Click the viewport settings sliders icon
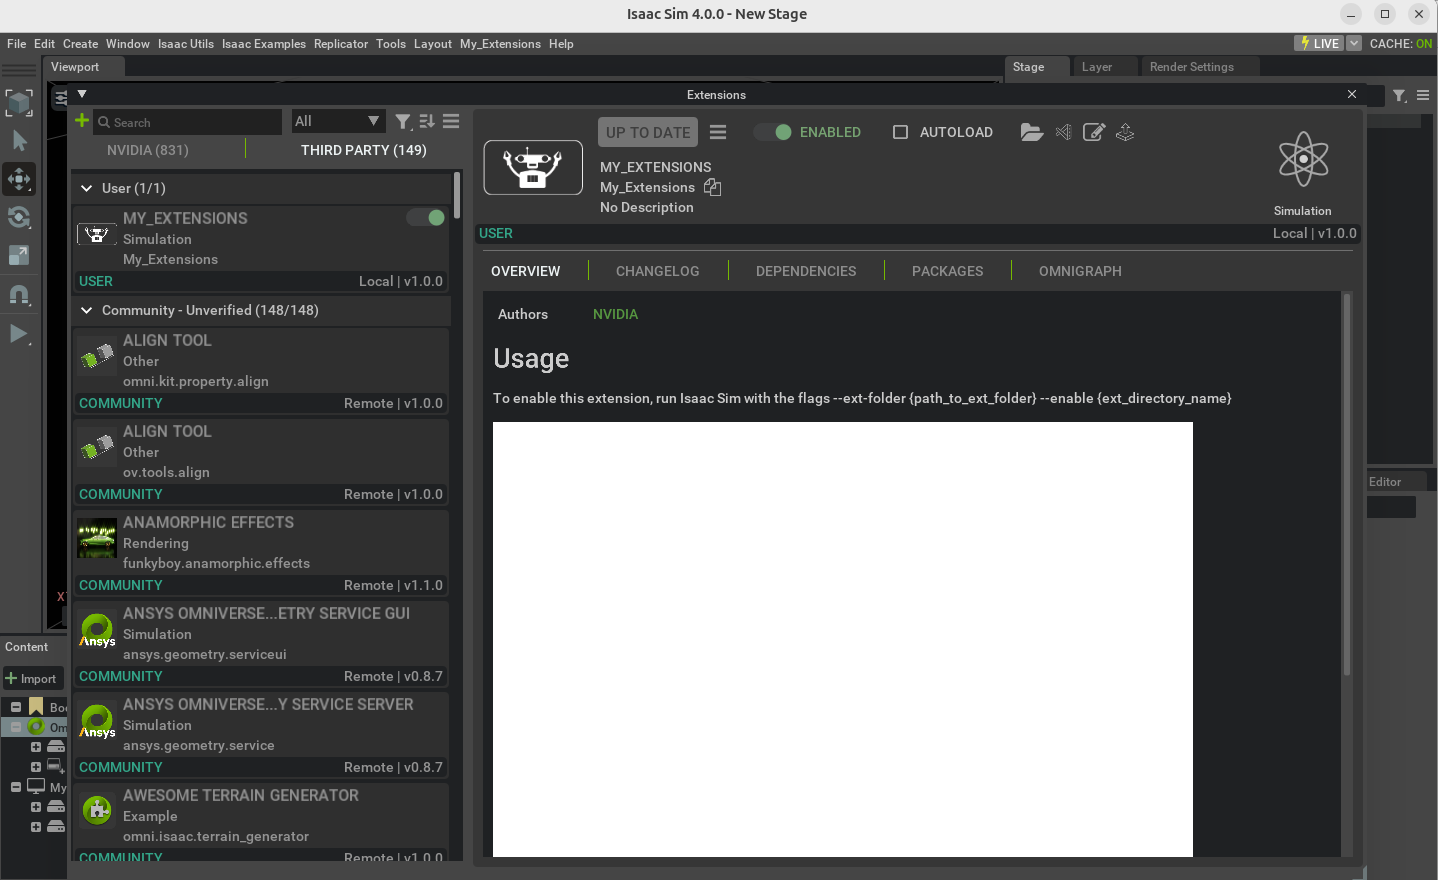The image size is (1438, 880). pos(61,97)
